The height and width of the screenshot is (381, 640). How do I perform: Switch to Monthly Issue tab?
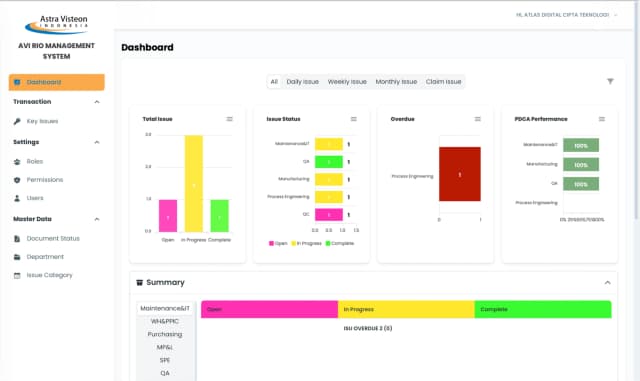tap(396, 82)
